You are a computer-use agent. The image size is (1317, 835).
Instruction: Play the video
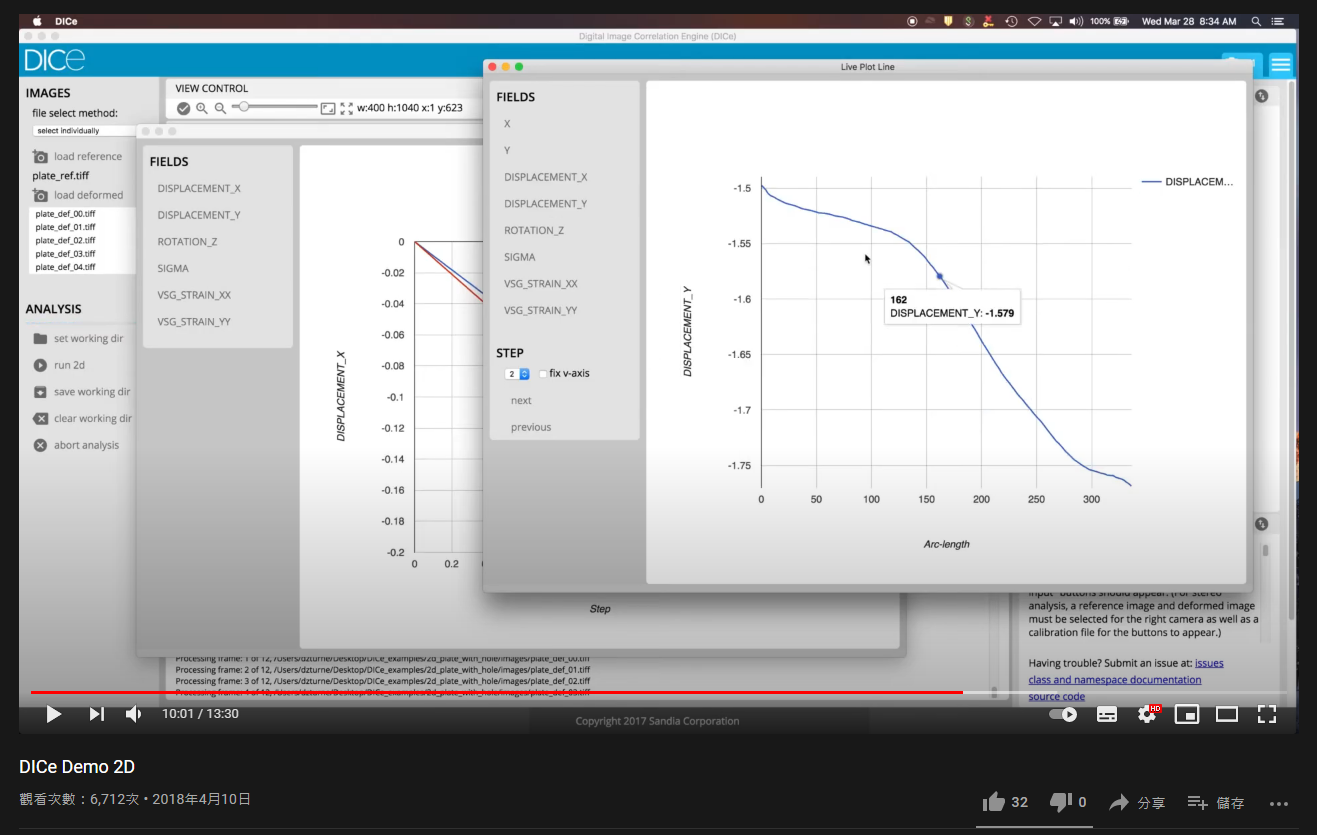[x=54, y=714]
